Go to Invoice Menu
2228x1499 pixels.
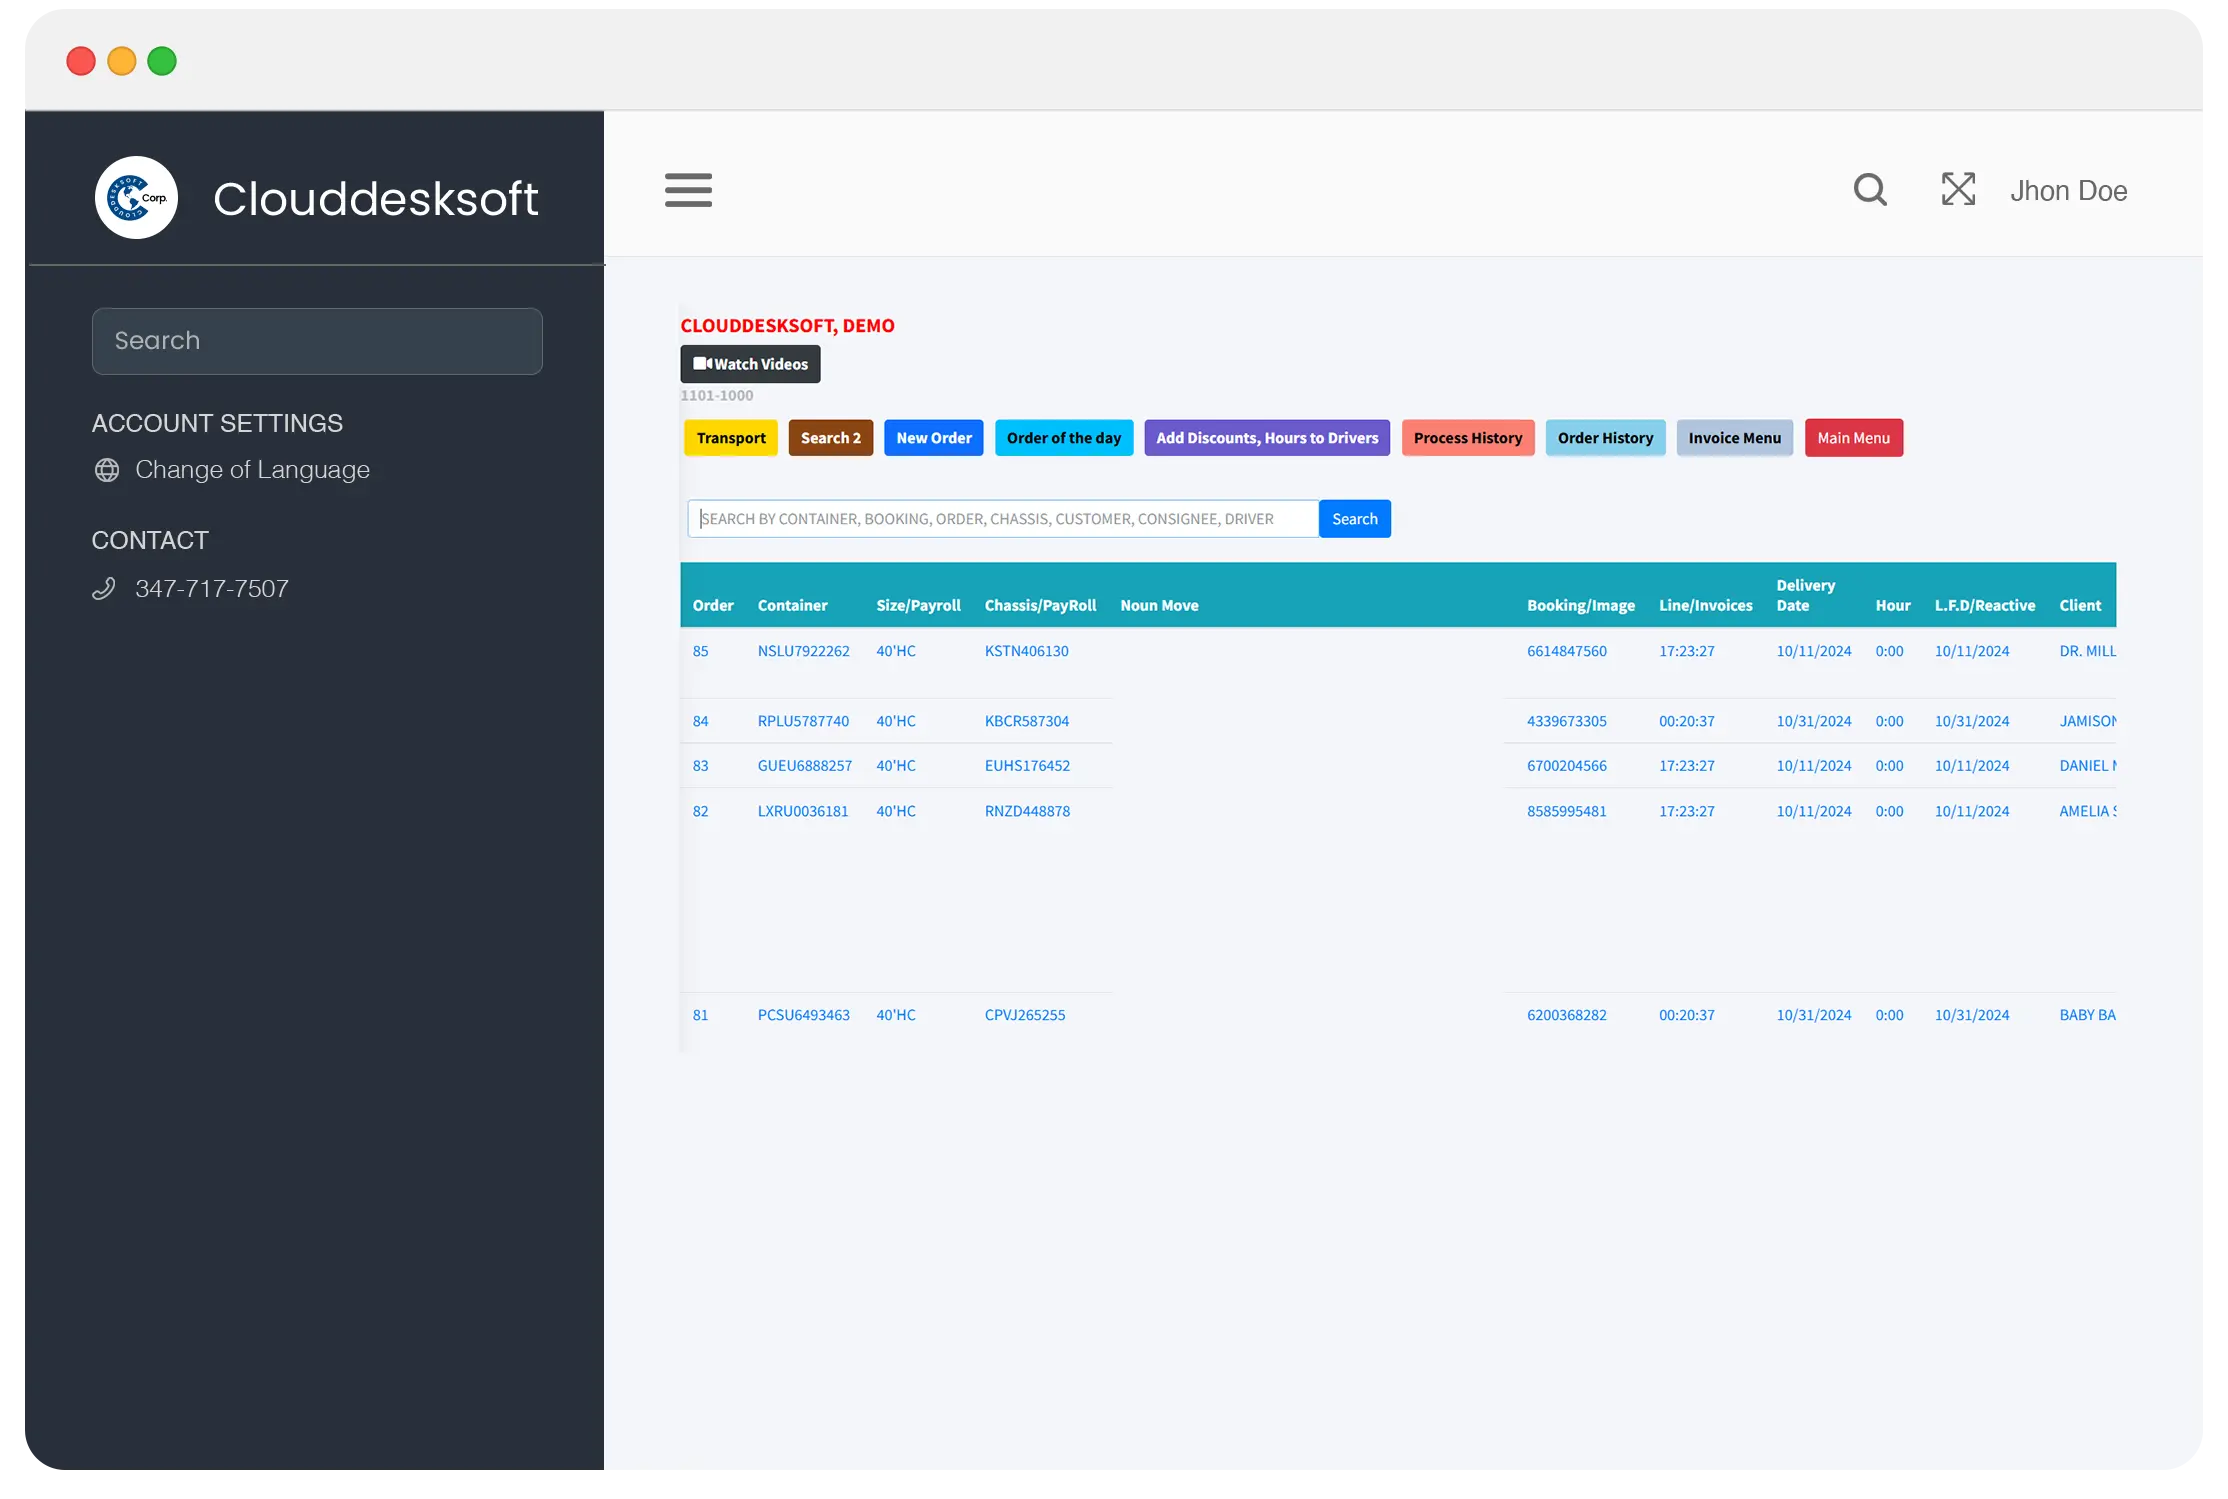point(1734,438)
